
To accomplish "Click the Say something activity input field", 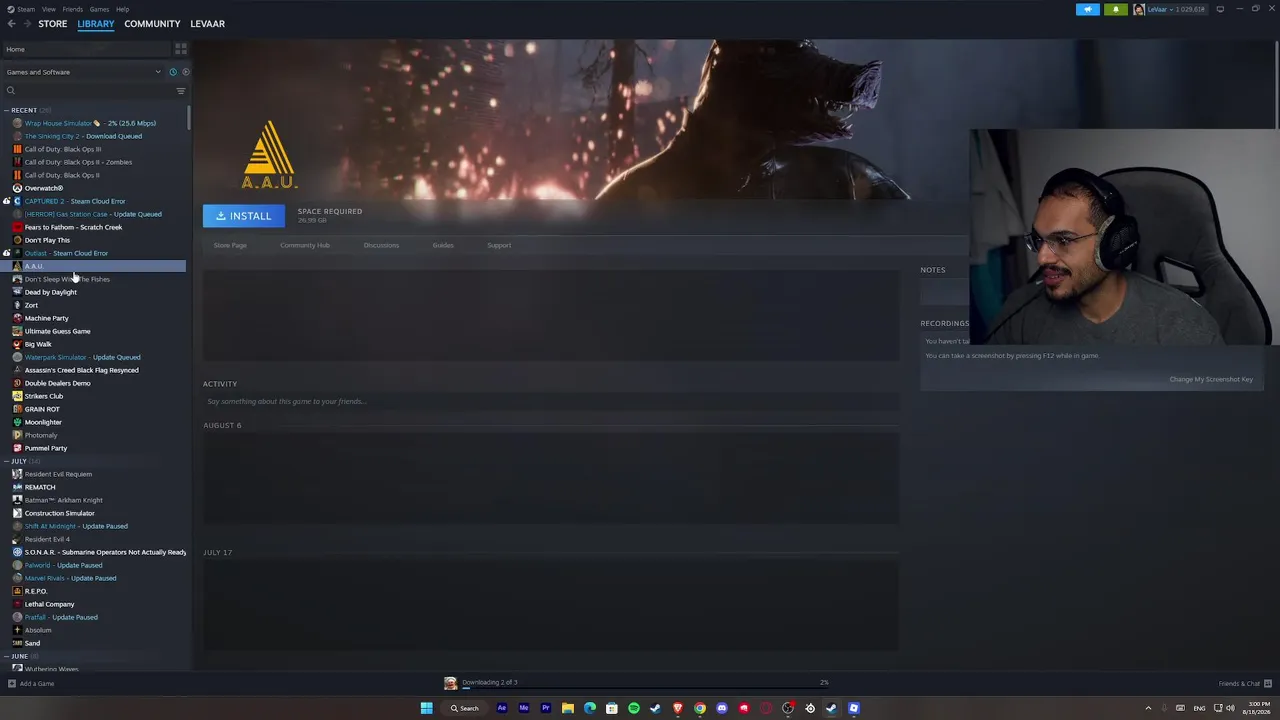I will pyautogui.click(x=550, y=401).
